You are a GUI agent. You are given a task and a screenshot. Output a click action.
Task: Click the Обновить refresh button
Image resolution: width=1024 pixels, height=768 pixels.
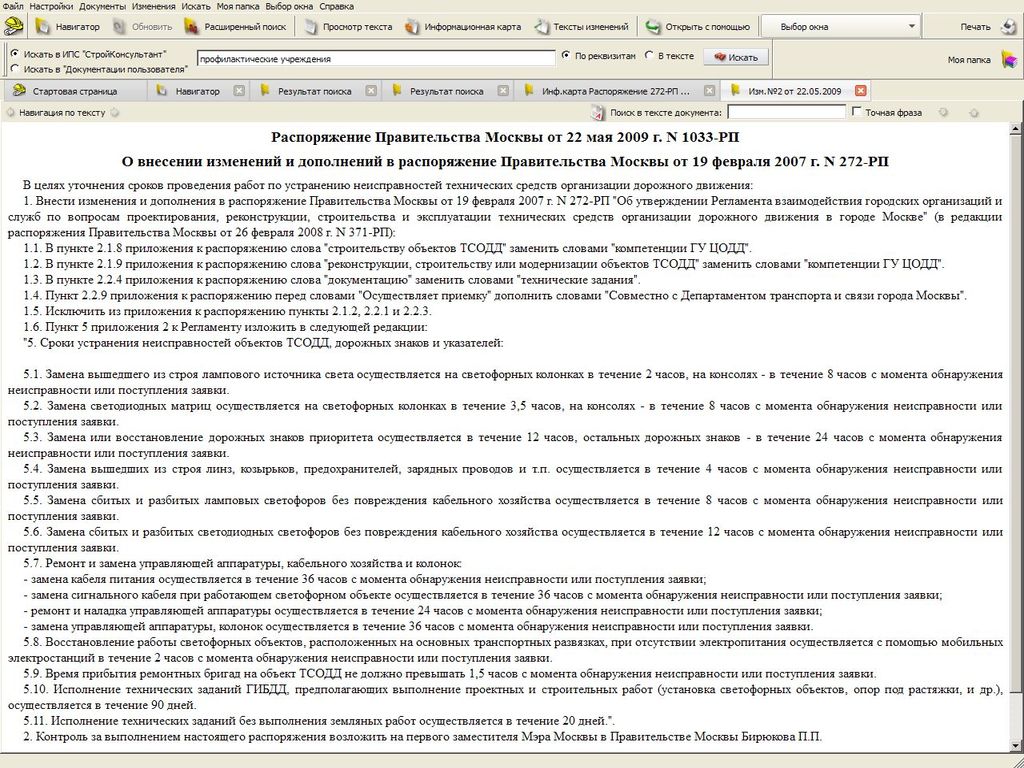(142, 27)
